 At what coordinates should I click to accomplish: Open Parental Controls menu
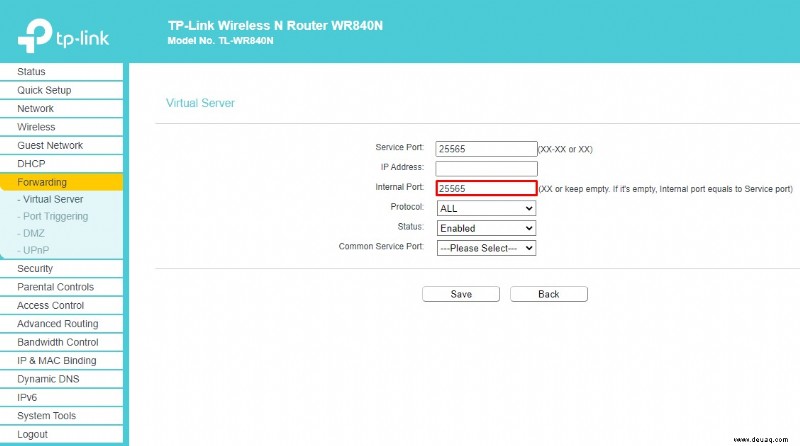pyautogui.click(x=61, y=287)
